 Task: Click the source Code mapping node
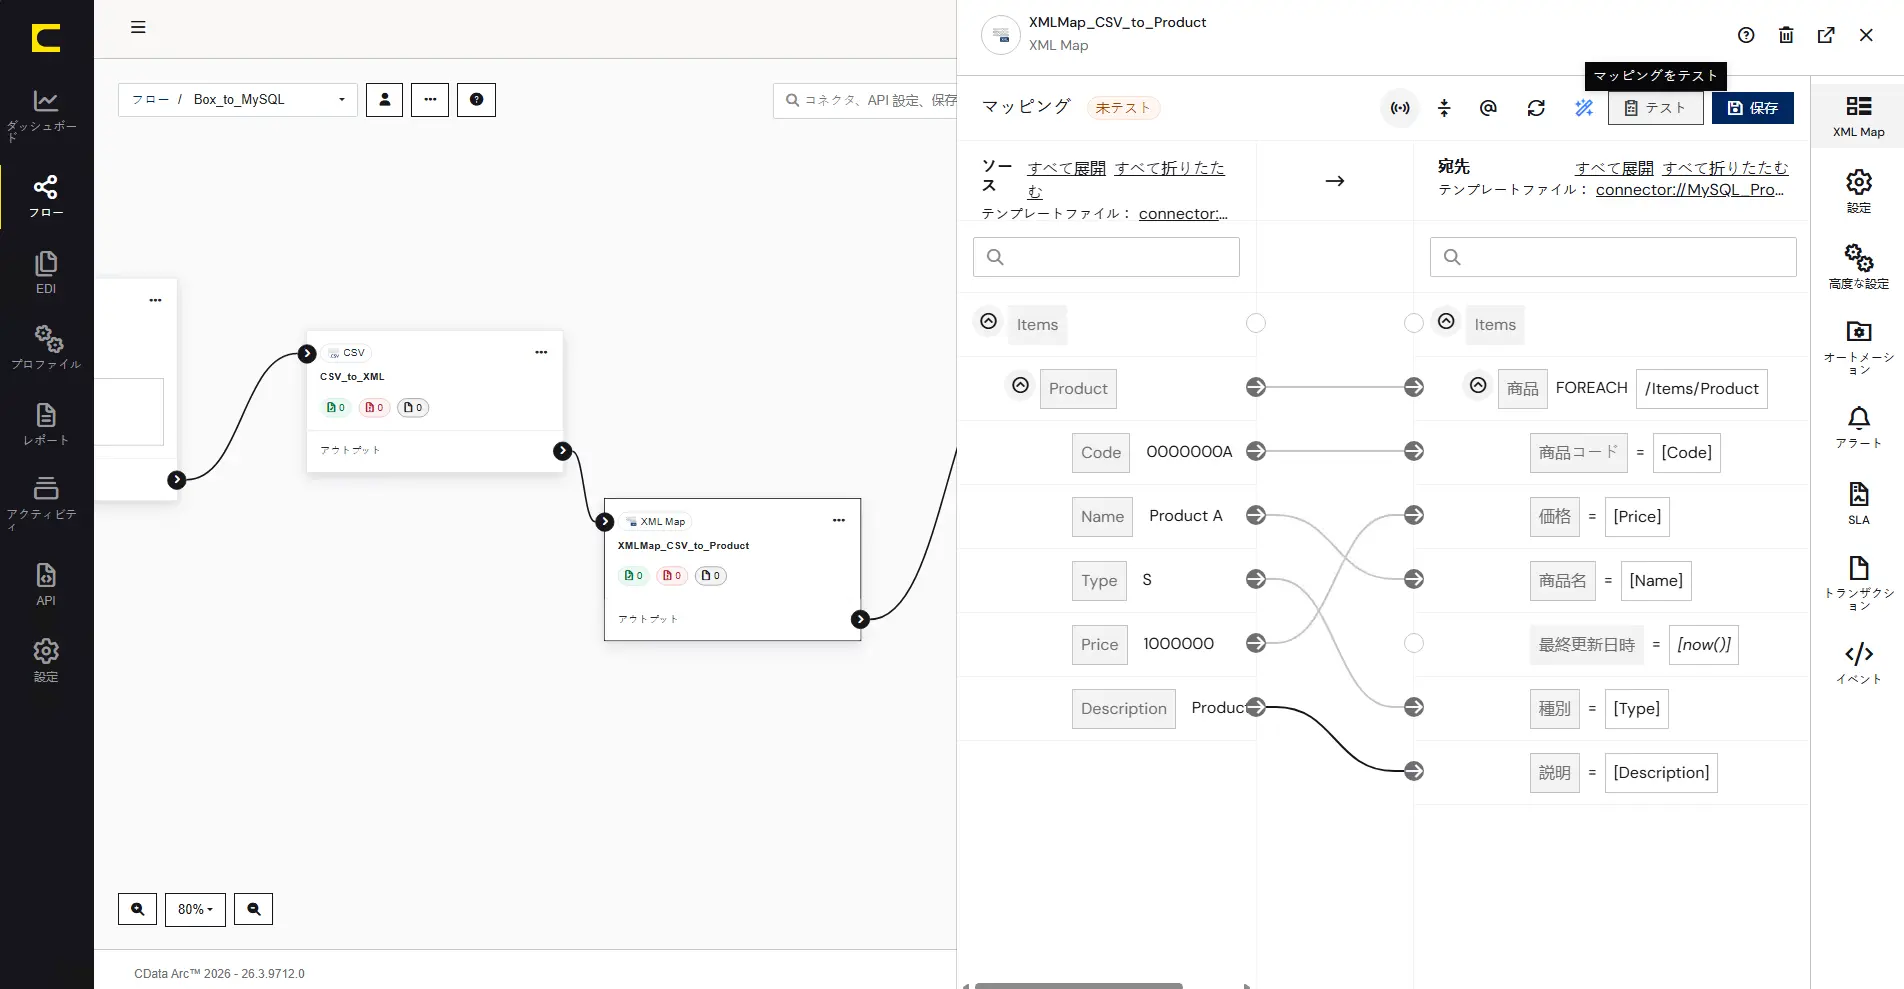point(1256,451)
